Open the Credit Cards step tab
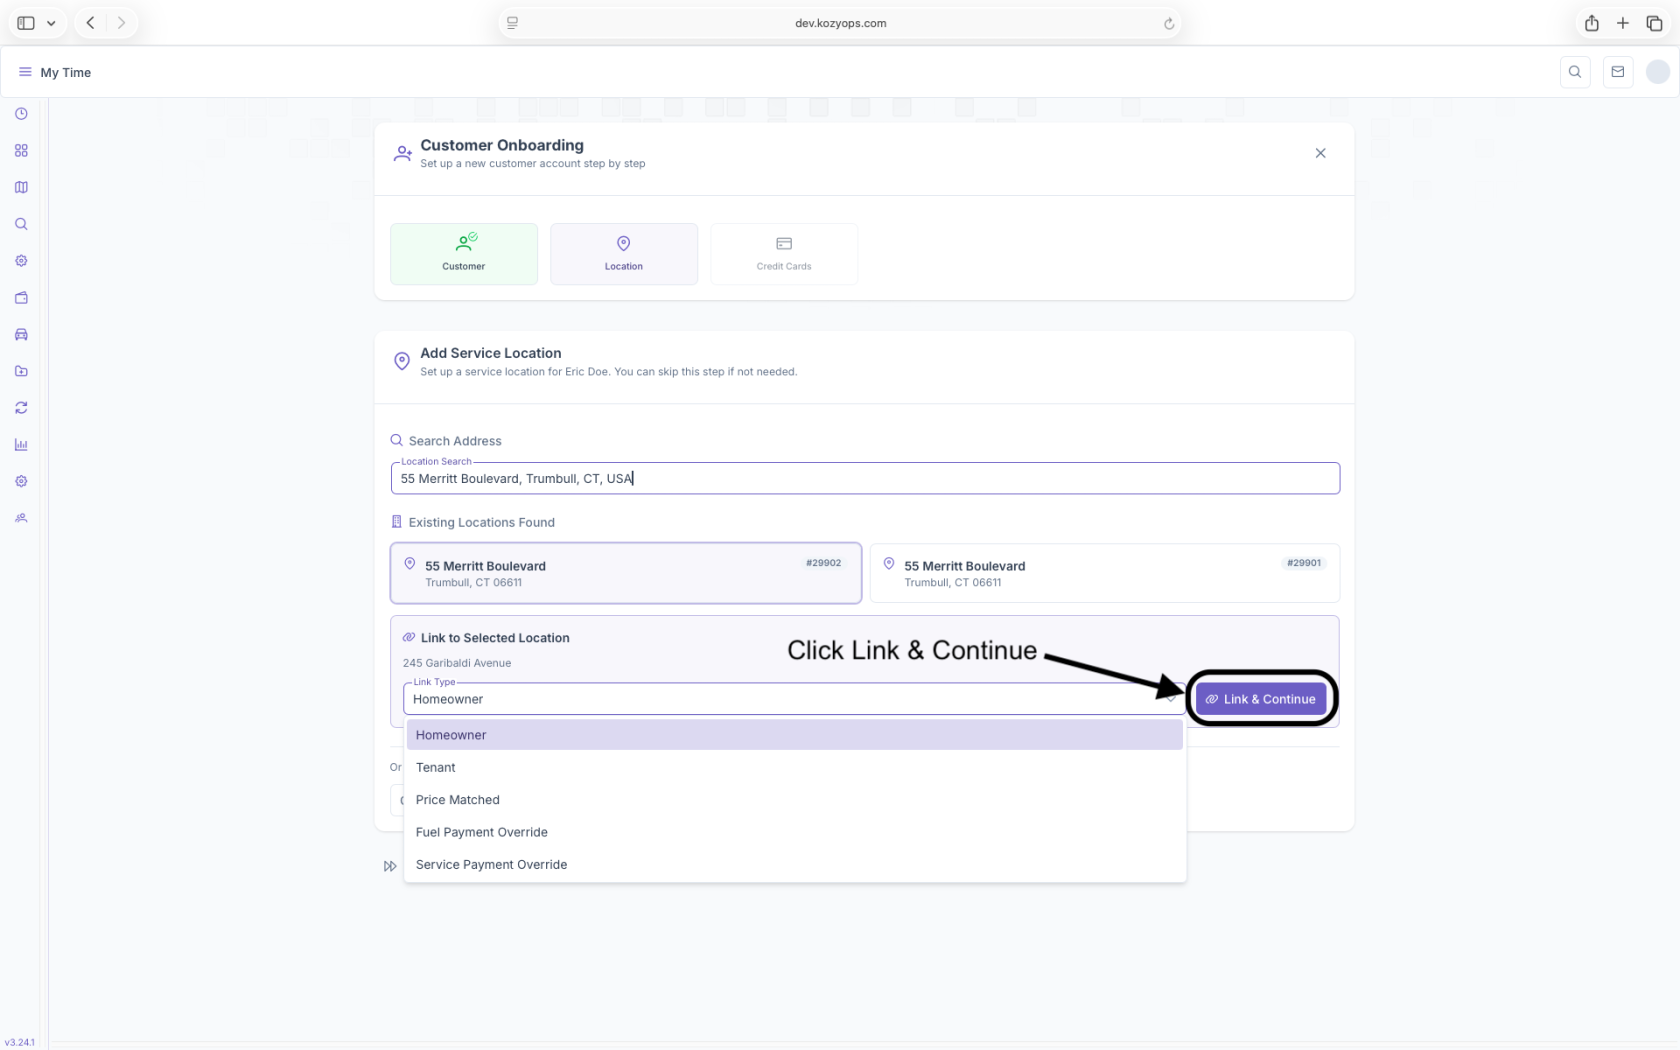The height and width of the screenshot is (1050, 1680). pos(784,254)
